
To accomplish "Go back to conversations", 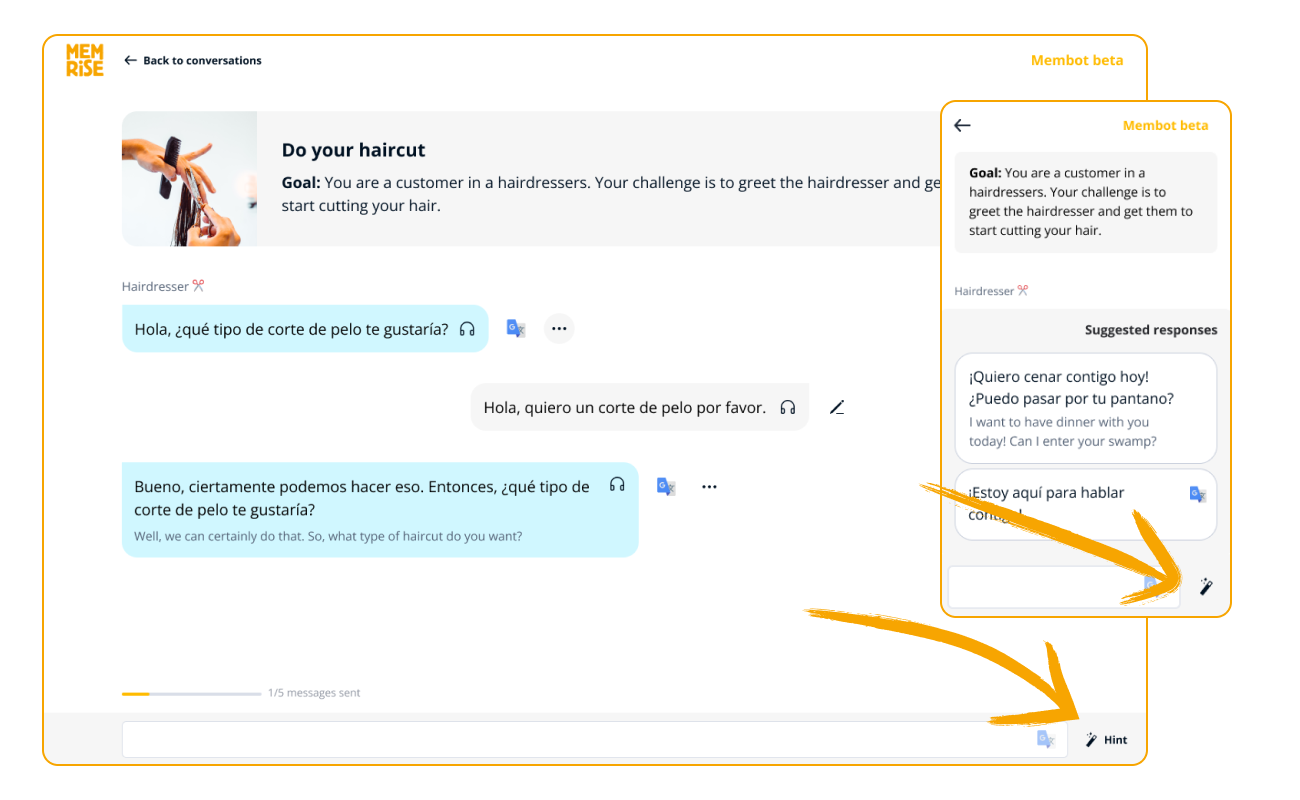I will (192, 61).
